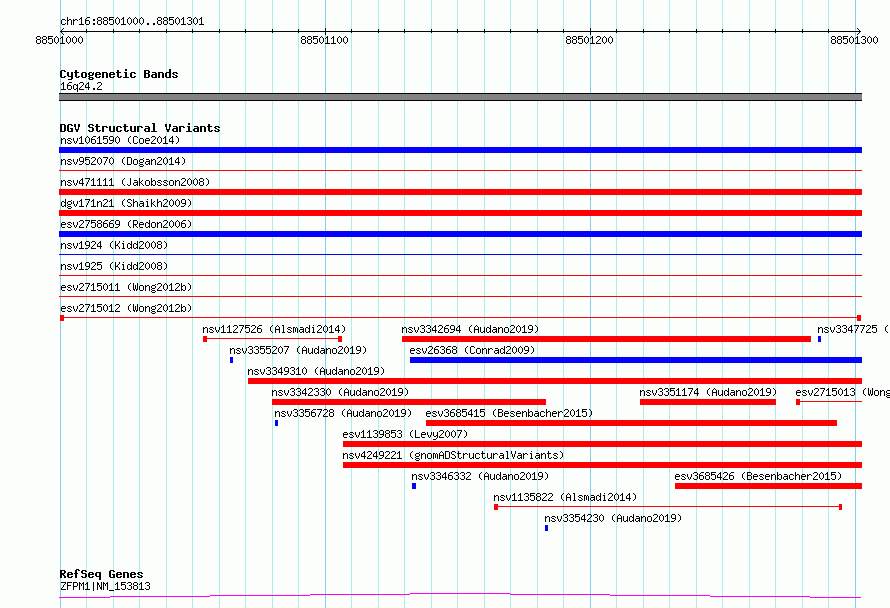Select nsv3349310 (Audano2019) label
Viewport: 890px width, 608px height.
[316, 371]
